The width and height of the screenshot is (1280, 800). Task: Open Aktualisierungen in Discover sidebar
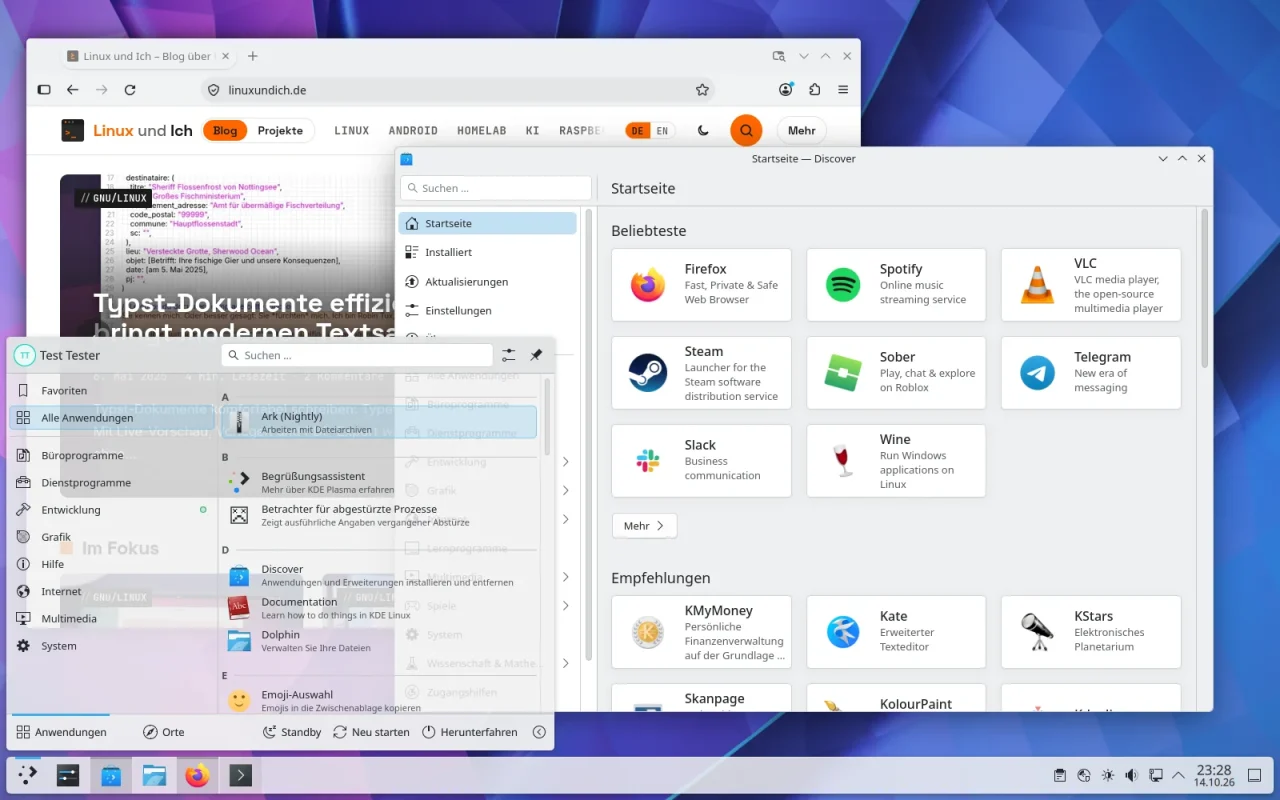pos(487,281)
